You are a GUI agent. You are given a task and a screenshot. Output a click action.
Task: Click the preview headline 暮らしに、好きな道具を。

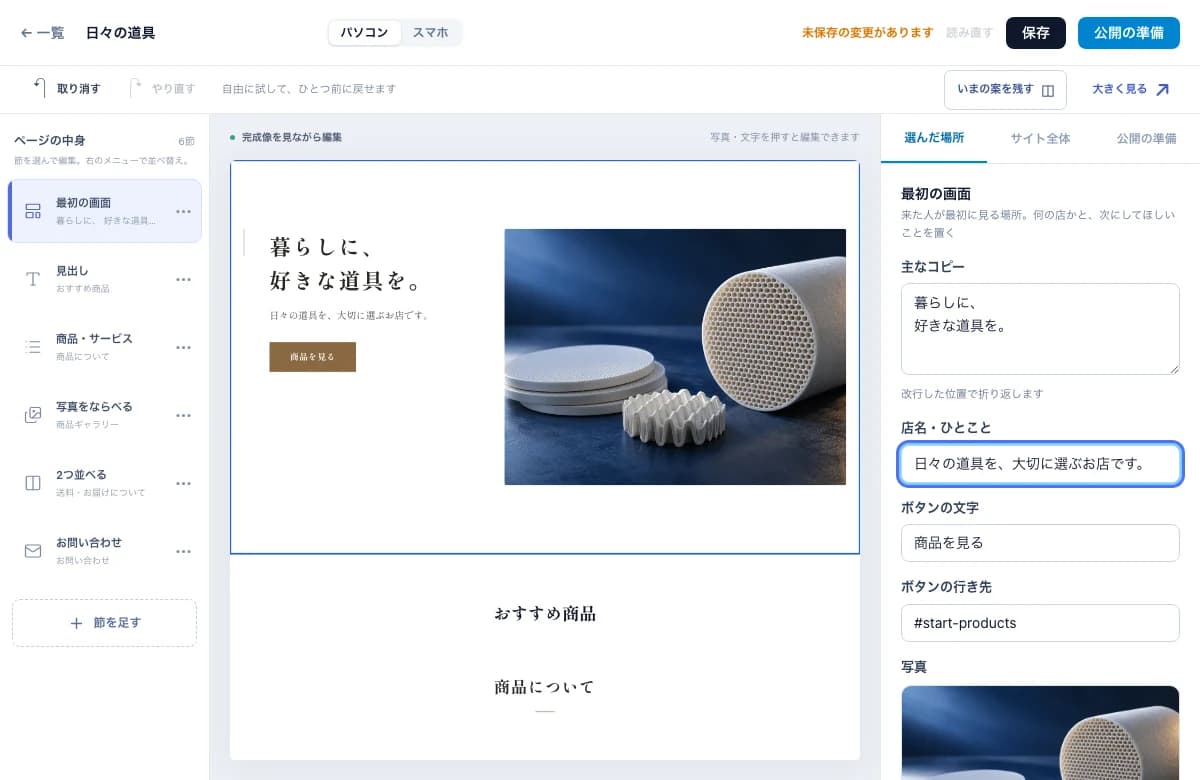[346, 263]
